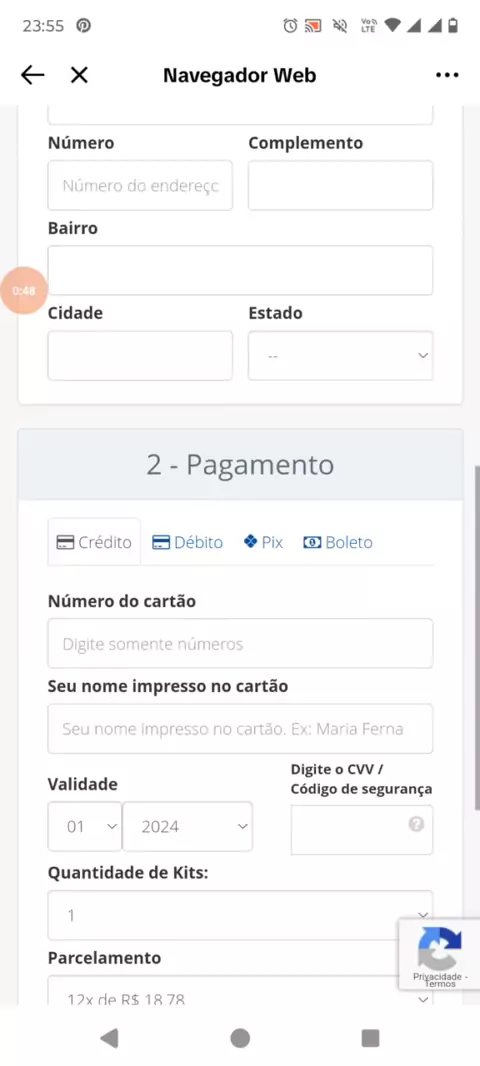Tap the Android home circle button
Viewport: 480px width, 1066px height.
[x=240, y=1037]
